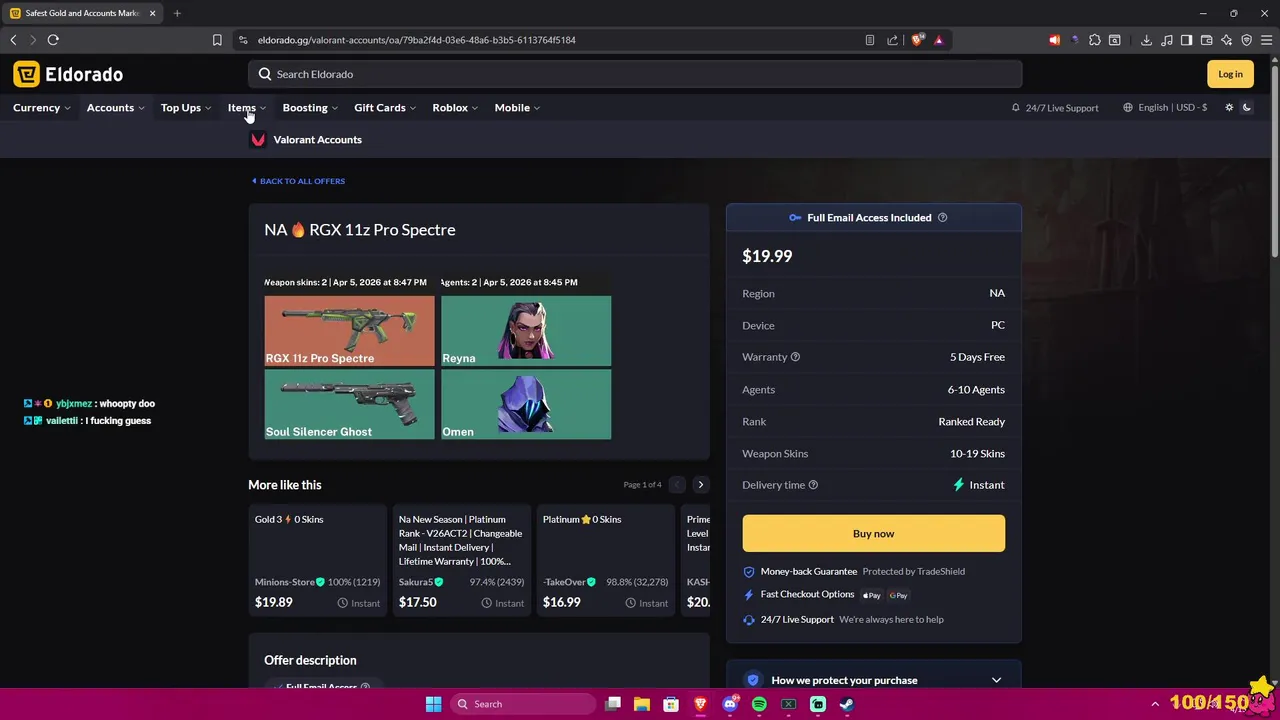
Task: Expand the Roblox menu
Action: [x=455, y=107]
